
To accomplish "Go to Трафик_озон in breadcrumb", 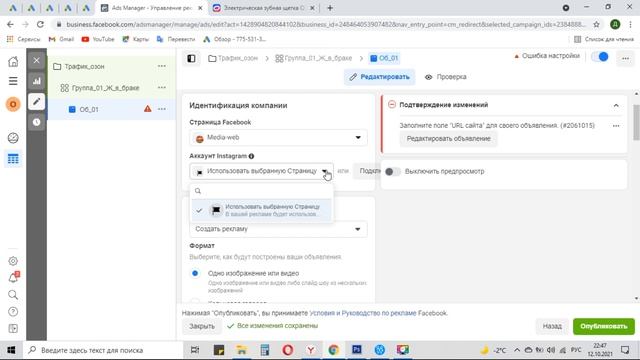I will pos(233,58).
